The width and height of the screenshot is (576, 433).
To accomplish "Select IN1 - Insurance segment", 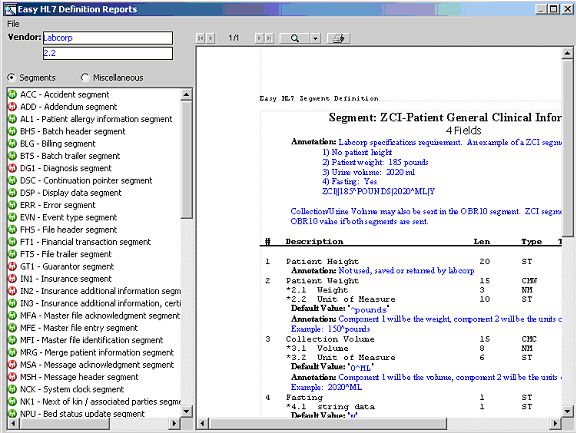I will click(66, 279).
